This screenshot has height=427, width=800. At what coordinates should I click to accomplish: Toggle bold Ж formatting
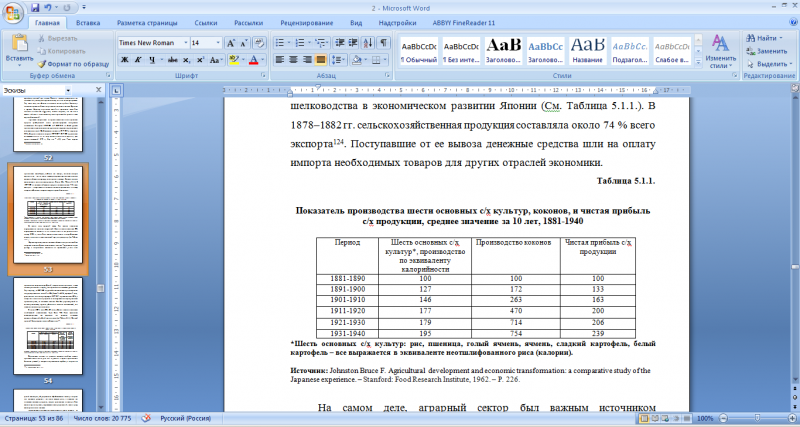click(x=124, y=60)
